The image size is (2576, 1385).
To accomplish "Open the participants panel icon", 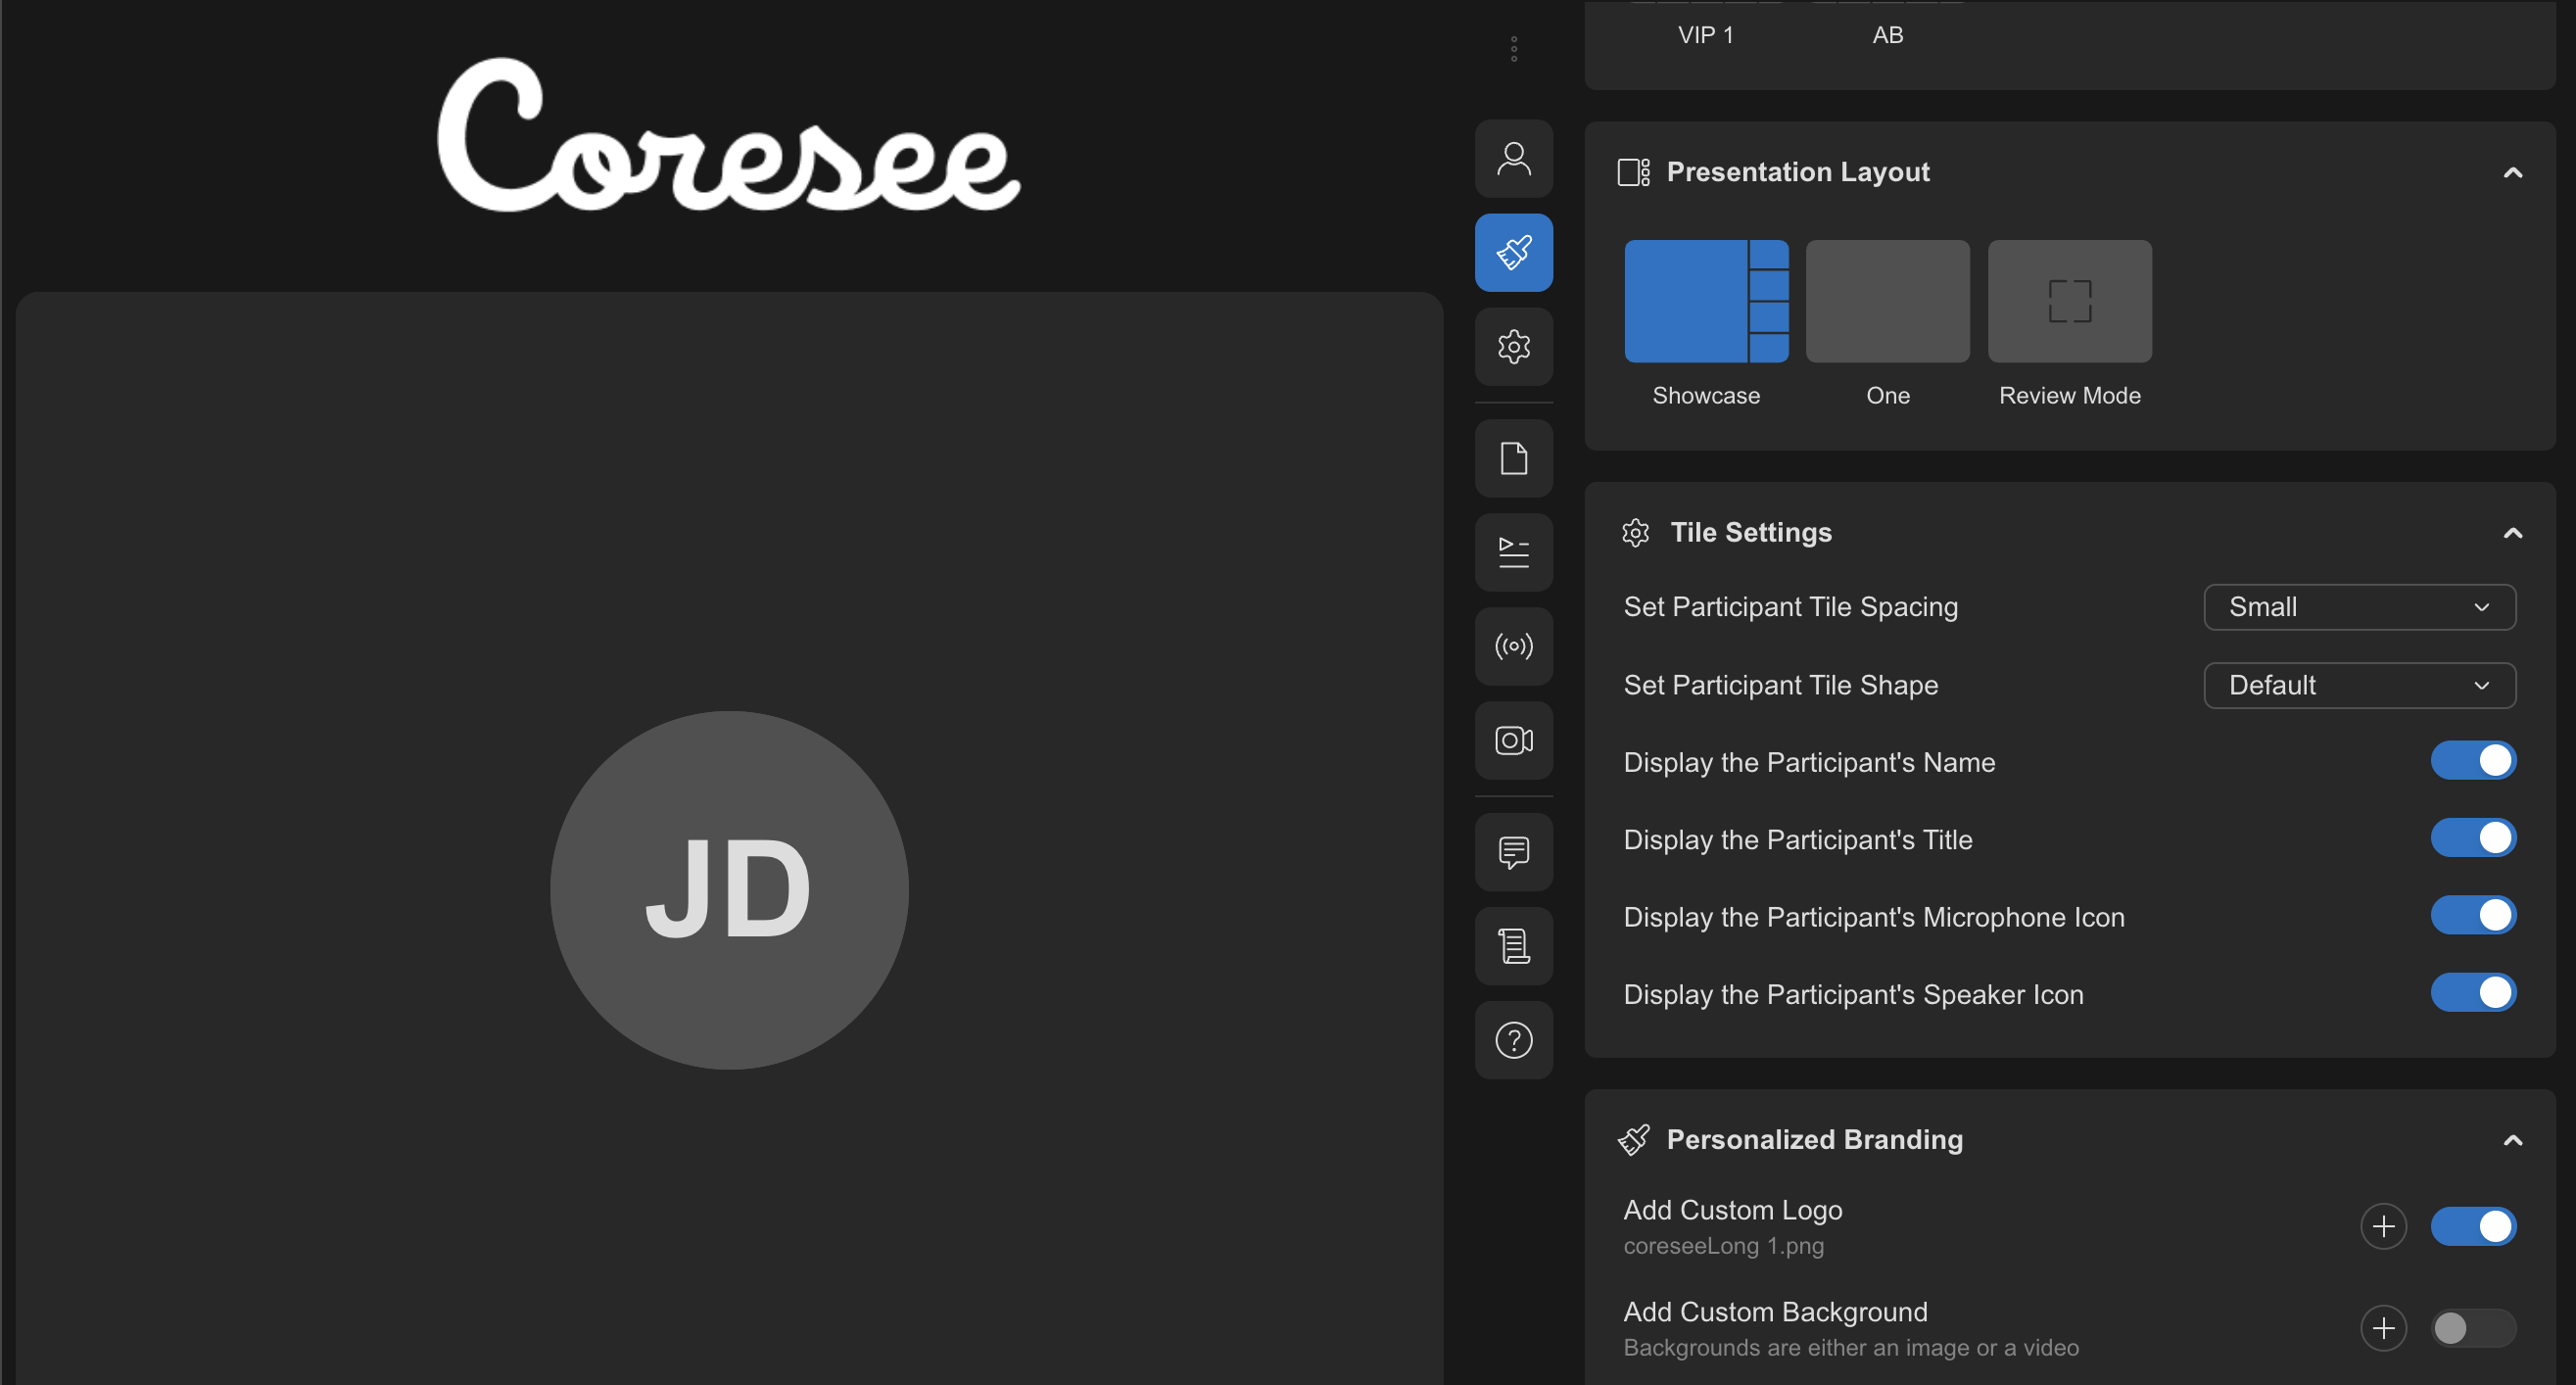I will pos(1513,158).
